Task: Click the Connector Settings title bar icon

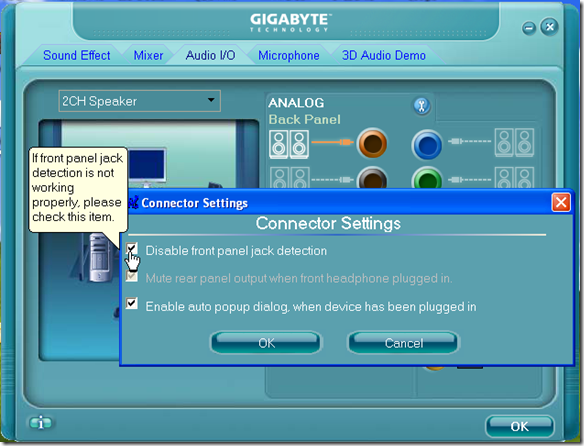Action: point(133,202)
